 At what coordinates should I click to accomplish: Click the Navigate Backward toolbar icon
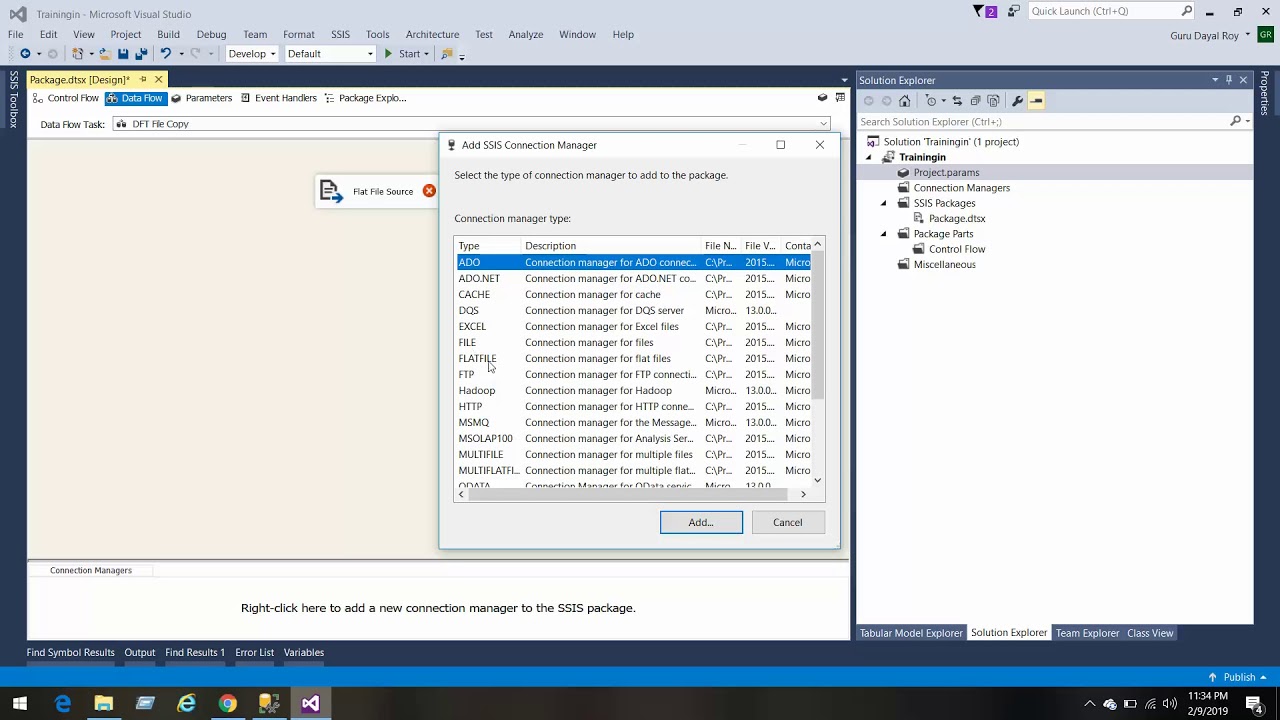[25, 54]
